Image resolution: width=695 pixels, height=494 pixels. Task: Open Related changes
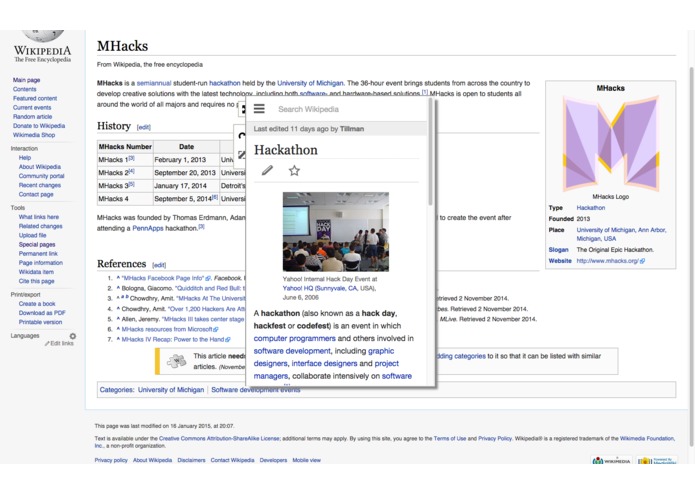tap(40, 226)
